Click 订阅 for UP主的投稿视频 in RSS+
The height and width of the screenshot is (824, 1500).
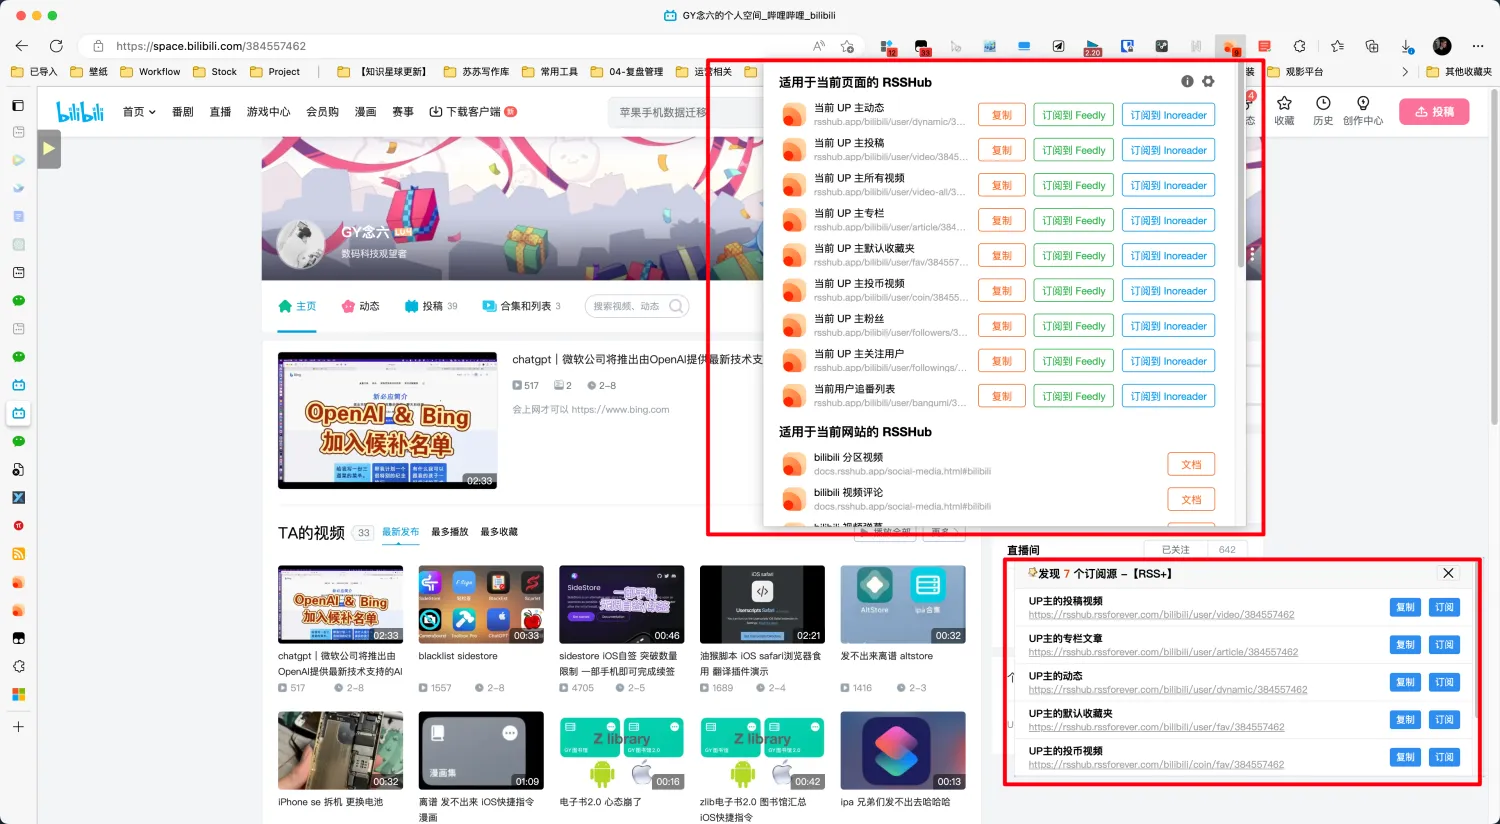click(x=1444, y=607)
